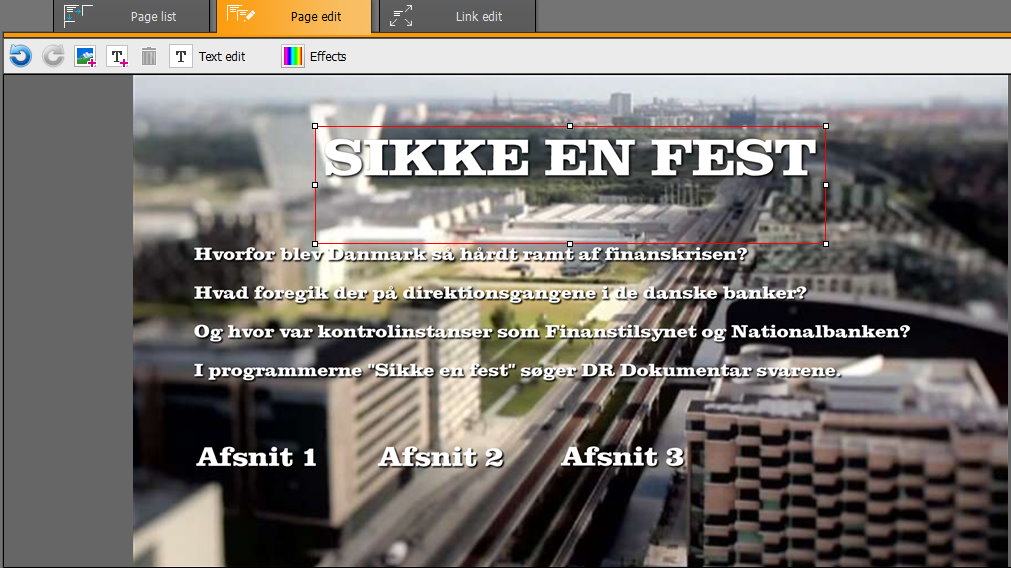This screenshot has width=1011, height=568.
Task: Click the bottom-left selection resize handle
Action: (x=315, y=244)
